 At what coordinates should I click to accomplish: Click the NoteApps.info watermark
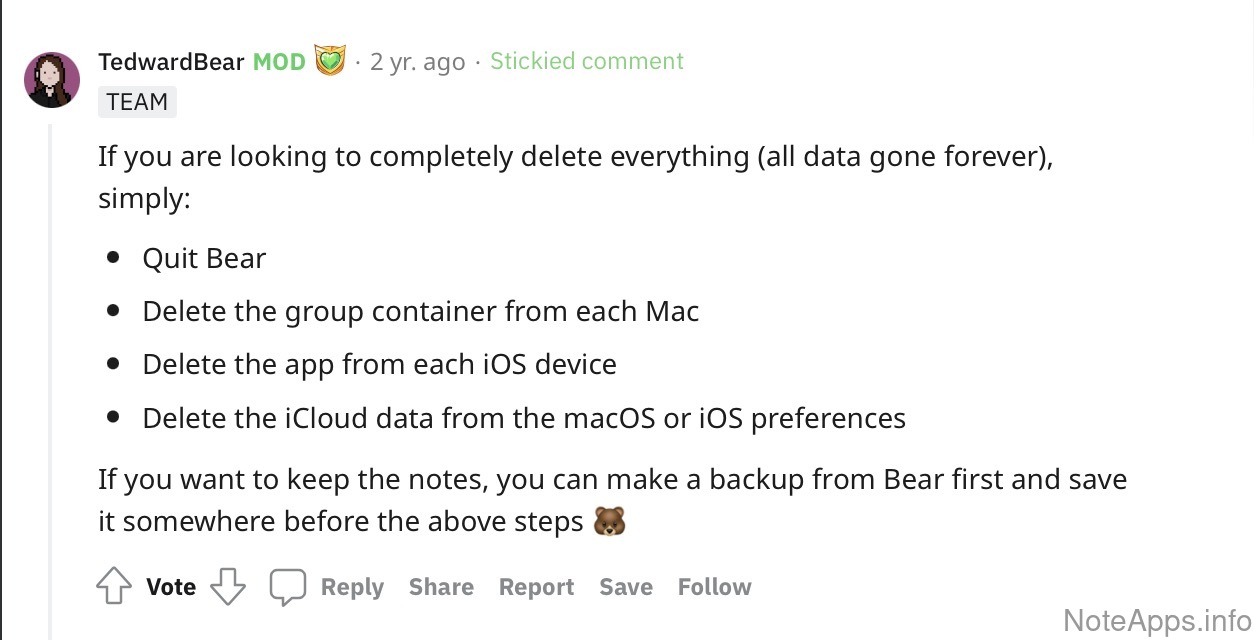(x=1157, y=620)
